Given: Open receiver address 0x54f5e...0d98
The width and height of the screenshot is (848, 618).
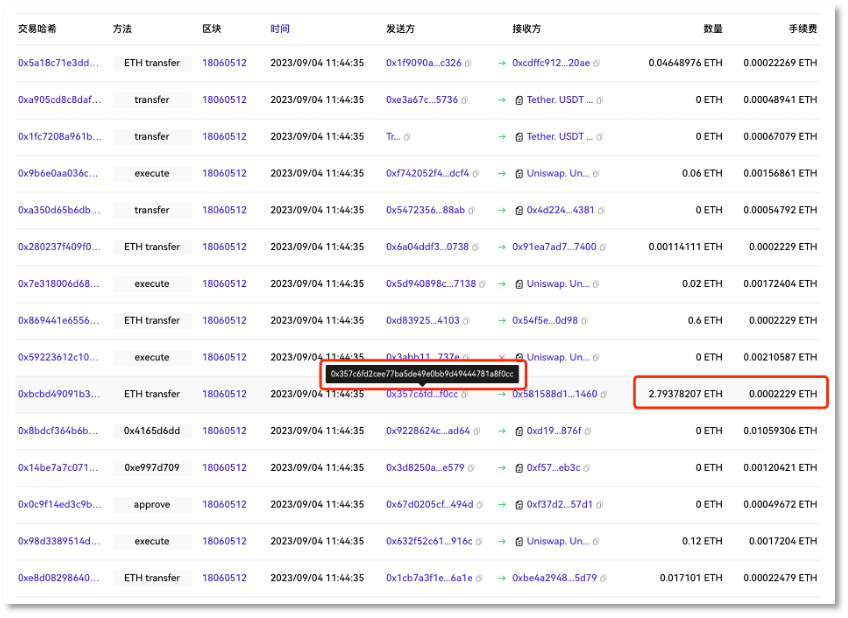Looking at the screenshot, I should tap(544, 320).
